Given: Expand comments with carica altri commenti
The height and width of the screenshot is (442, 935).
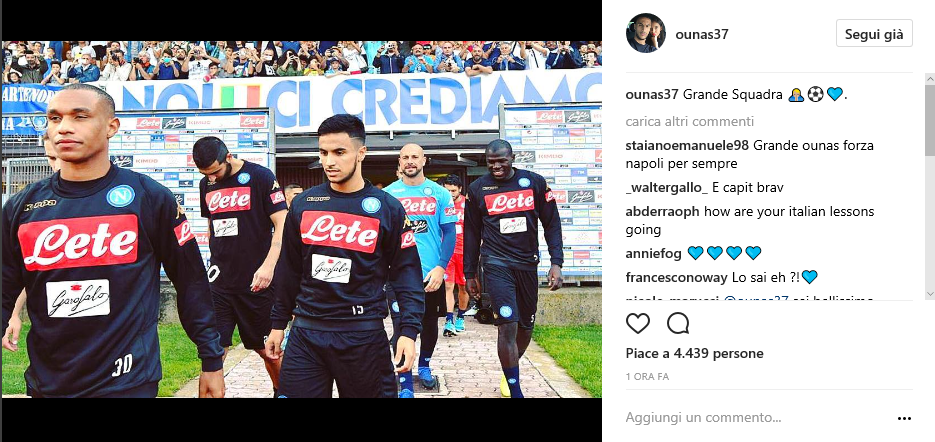Looking at the screenshot, I should [x=690, y=122].
